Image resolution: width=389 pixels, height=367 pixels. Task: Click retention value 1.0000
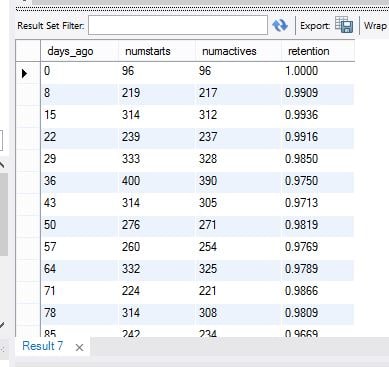317,71
